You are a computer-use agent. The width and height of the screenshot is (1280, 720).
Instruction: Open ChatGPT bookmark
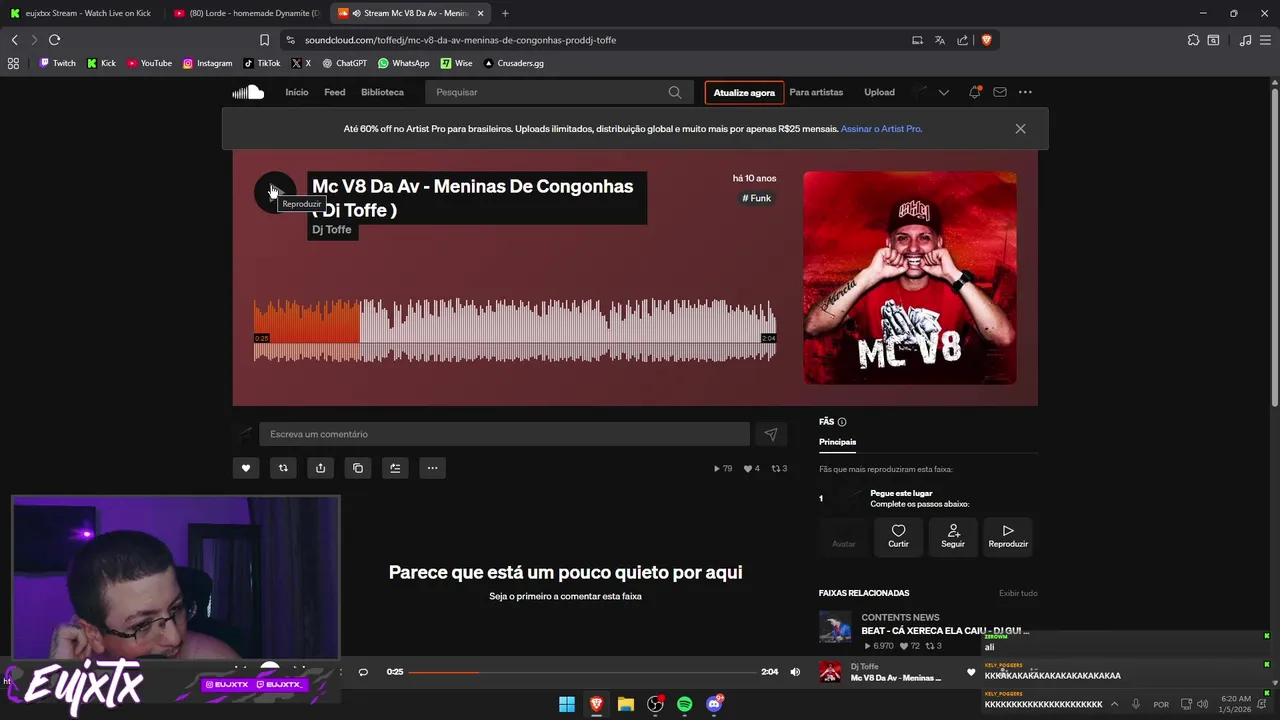(344, 63)
